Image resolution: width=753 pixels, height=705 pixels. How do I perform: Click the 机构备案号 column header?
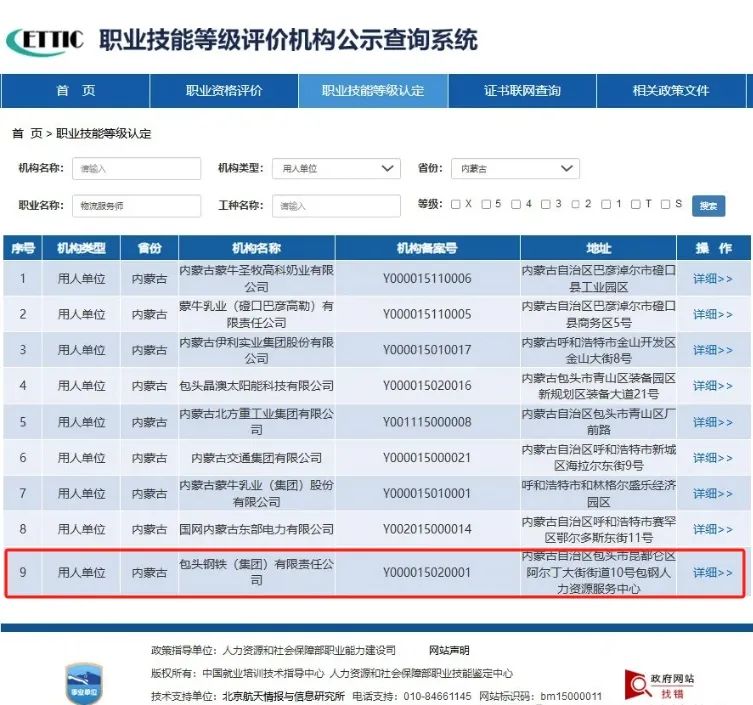(427, 248)
